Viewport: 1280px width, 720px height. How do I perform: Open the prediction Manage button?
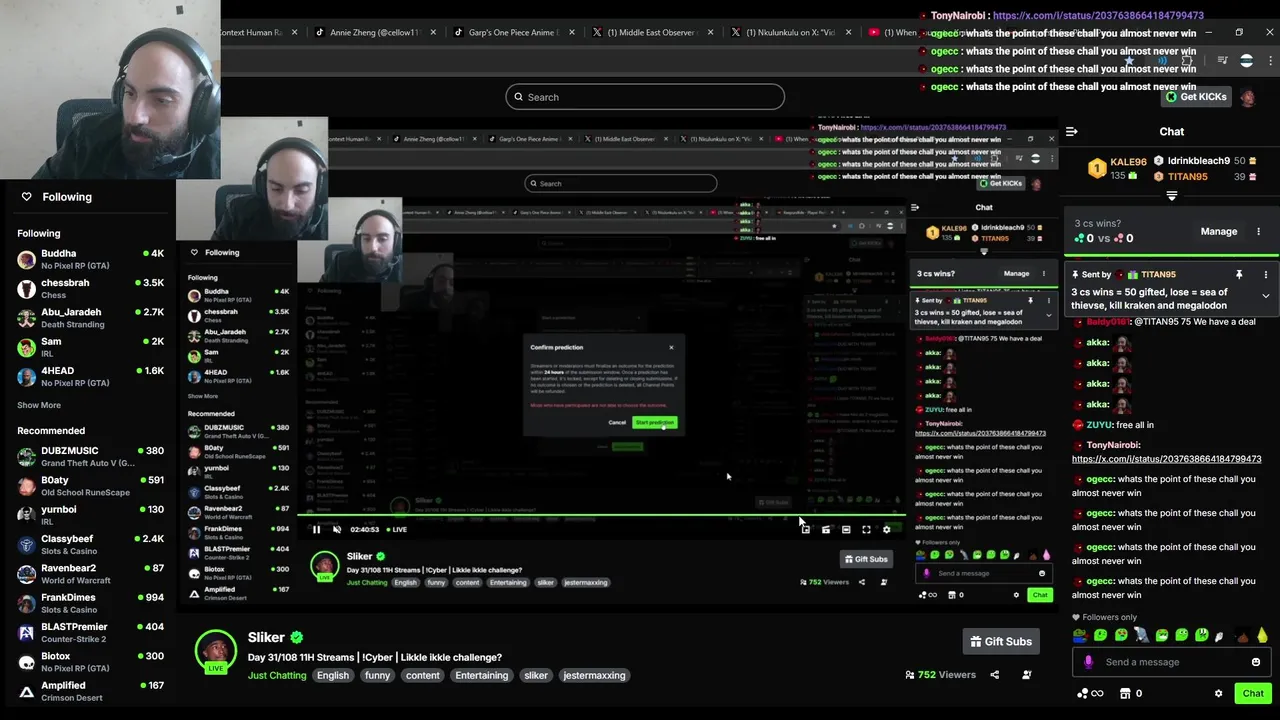coord(1218,231)
